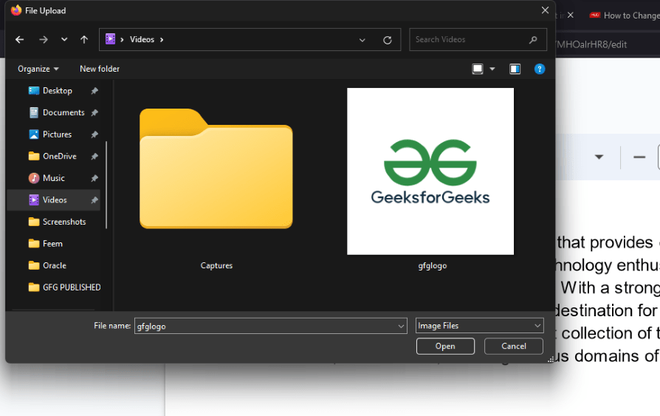Go forward using the right arrow
Screen dimensions: 660x416
pyautogui.click(x=43, y=40)
